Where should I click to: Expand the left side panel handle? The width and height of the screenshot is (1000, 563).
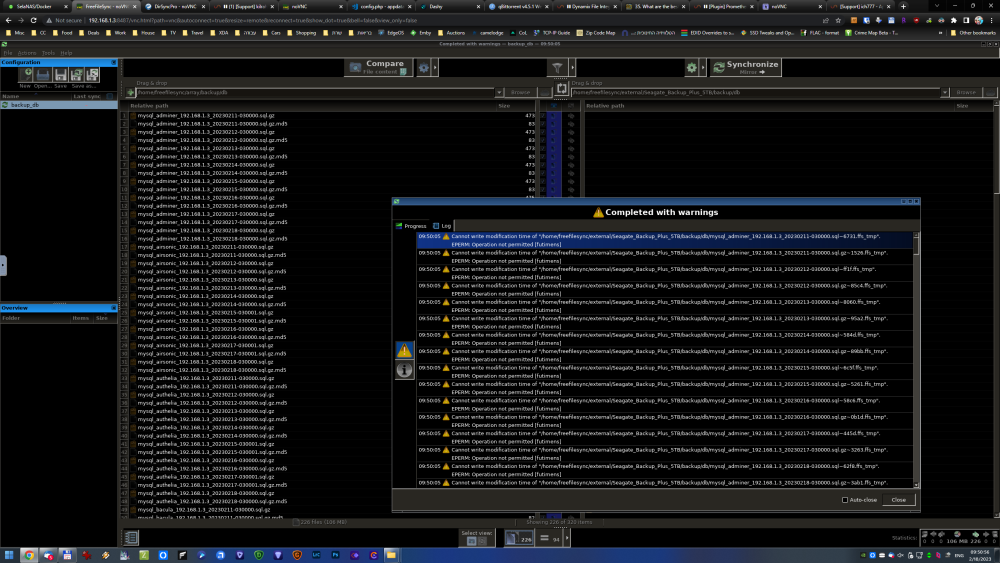coord(3,265)
